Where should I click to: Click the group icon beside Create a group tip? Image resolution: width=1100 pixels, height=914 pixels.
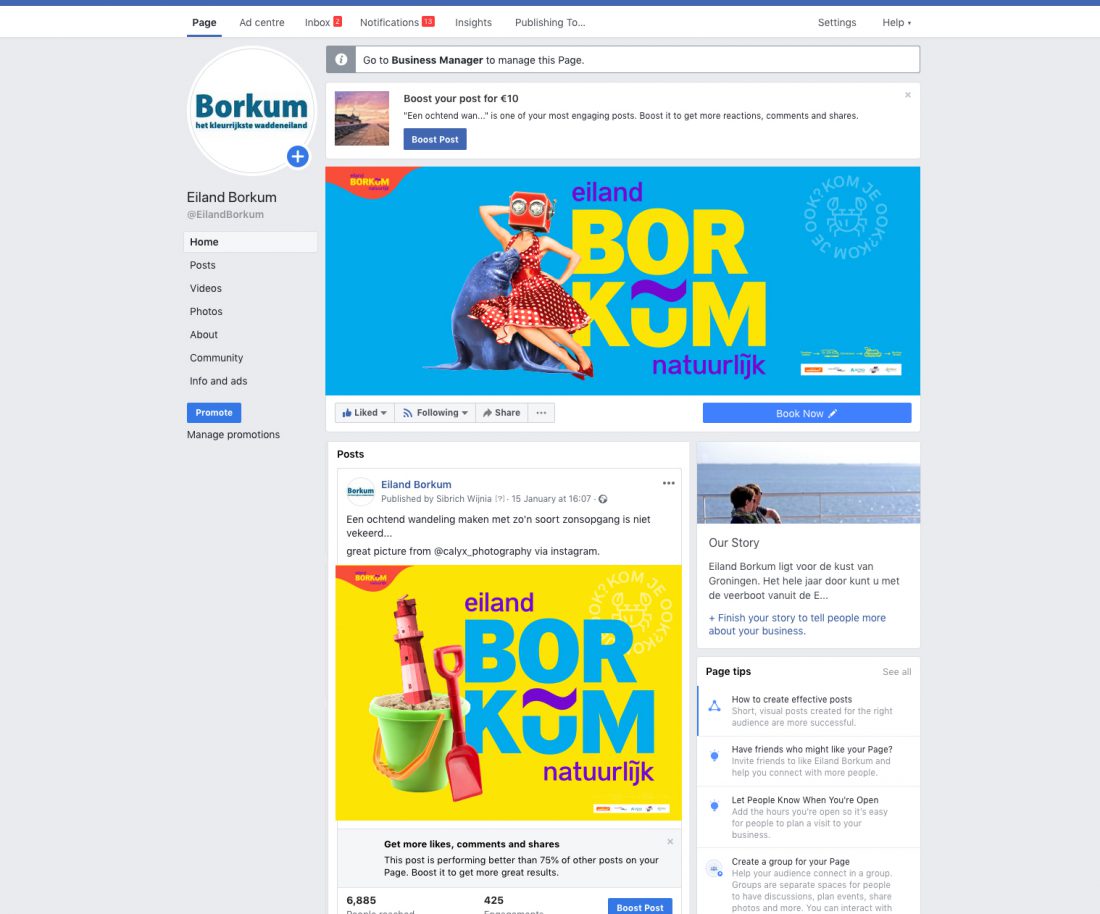pos(714,868)
